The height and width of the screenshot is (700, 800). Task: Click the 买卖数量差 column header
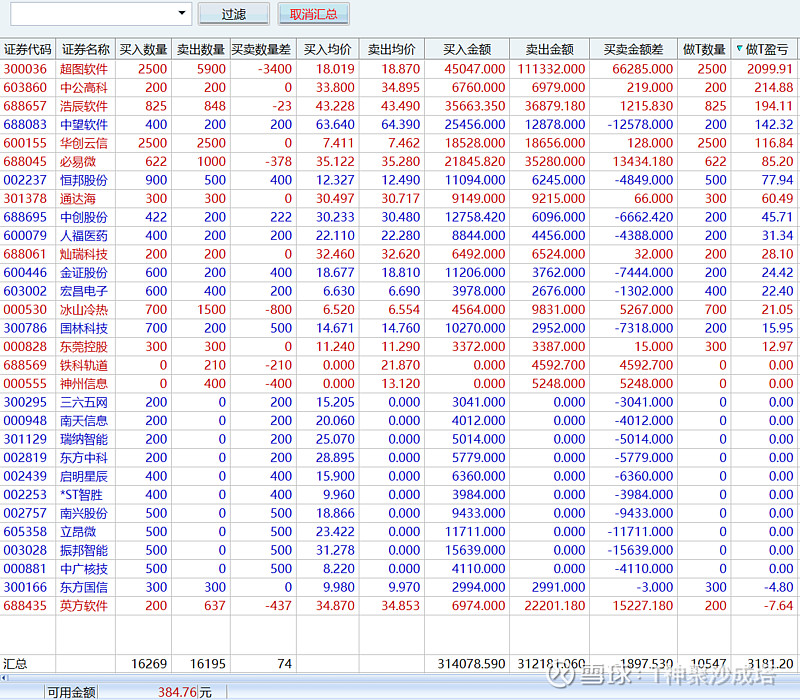tap(263, 49)
